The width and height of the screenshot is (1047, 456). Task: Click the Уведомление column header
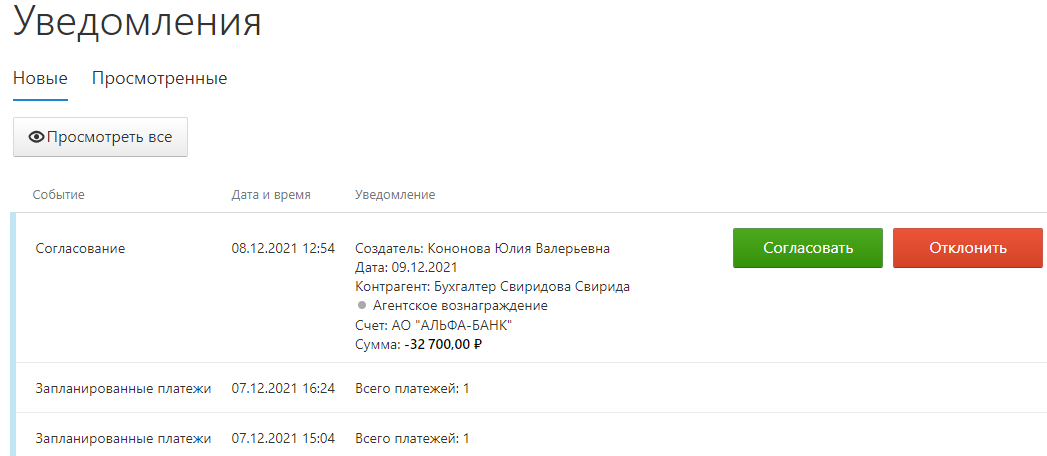click(x=395, y=195)
